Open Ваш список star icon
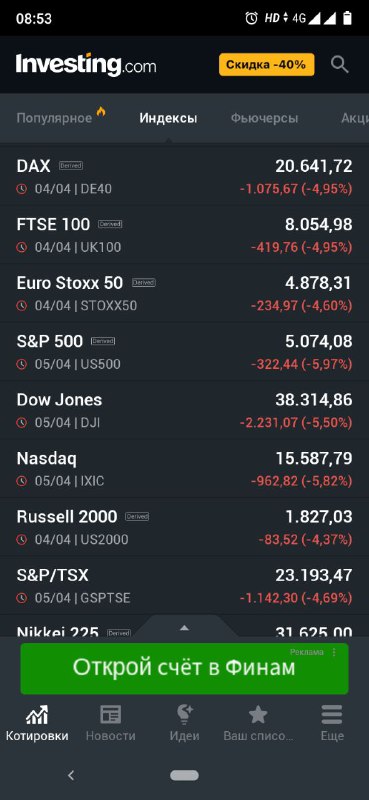Image resolution: width=369 pixels, height=800 pixels. click(x=258, y=715)
